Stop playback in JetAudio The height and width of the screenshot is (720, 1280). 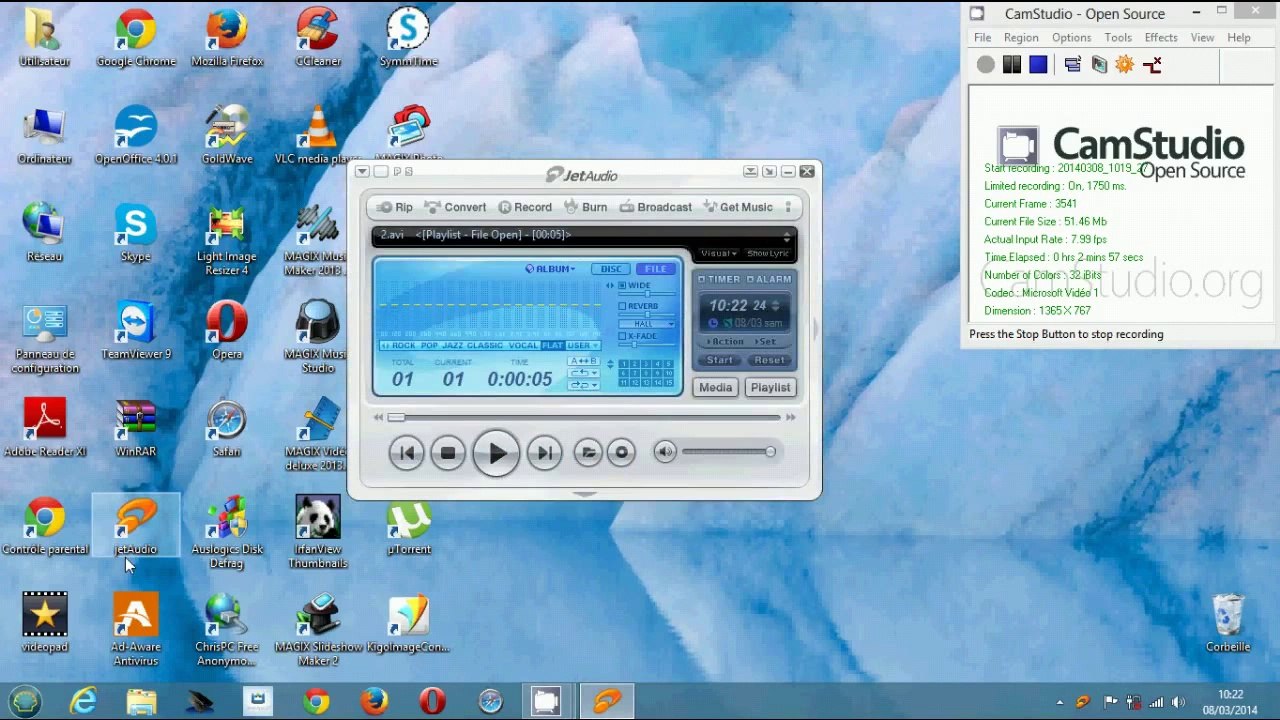click(448, 453)
